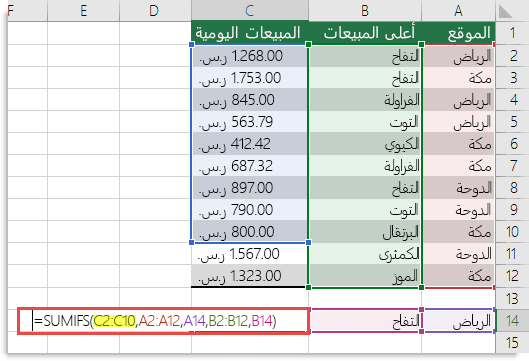Image resolution: width=529 pixels, height=361 pixels.
Task: Click cell with 790.00 value
Action: (250, 210)
